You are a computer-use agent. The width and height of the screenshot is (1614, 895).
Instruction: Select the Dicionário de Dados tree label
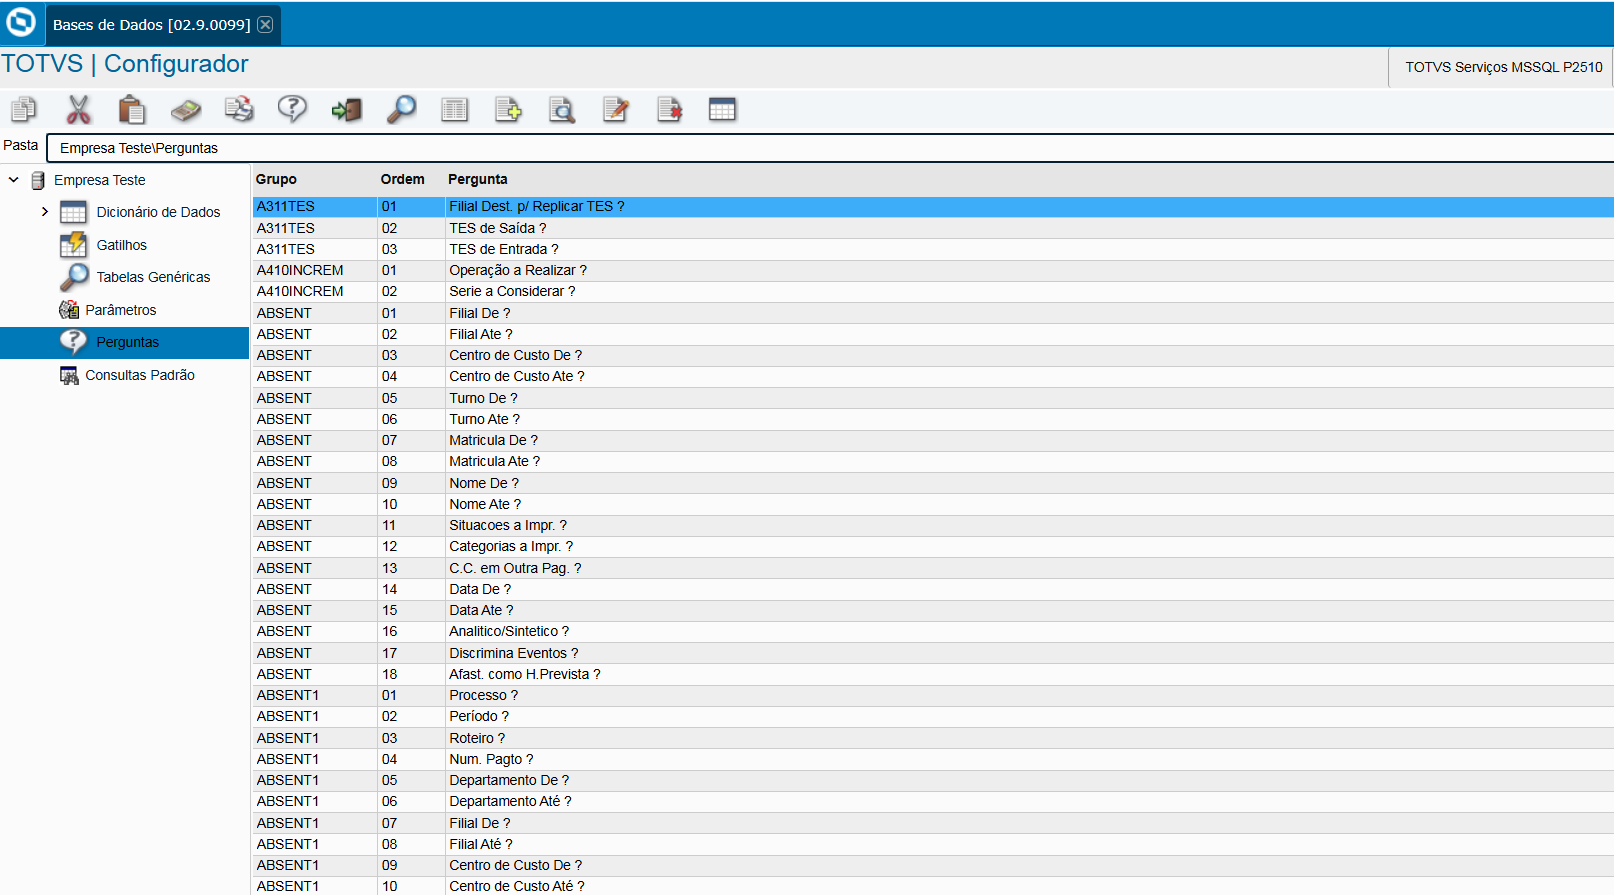click(158, 212)
